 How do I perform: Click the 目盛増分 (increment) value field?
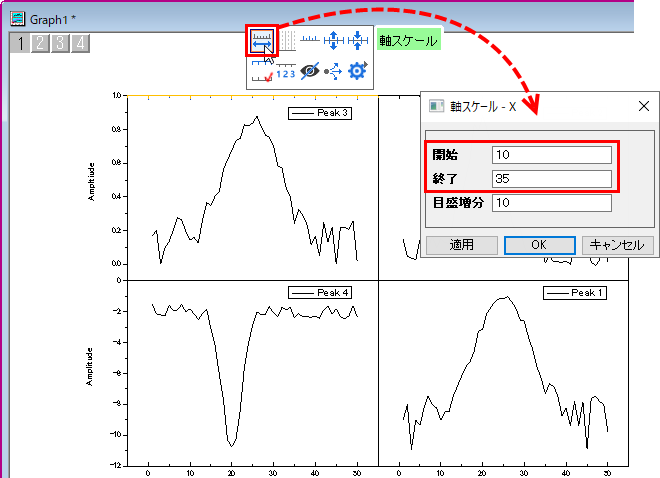pyautogui.click(x=552, y=203)
